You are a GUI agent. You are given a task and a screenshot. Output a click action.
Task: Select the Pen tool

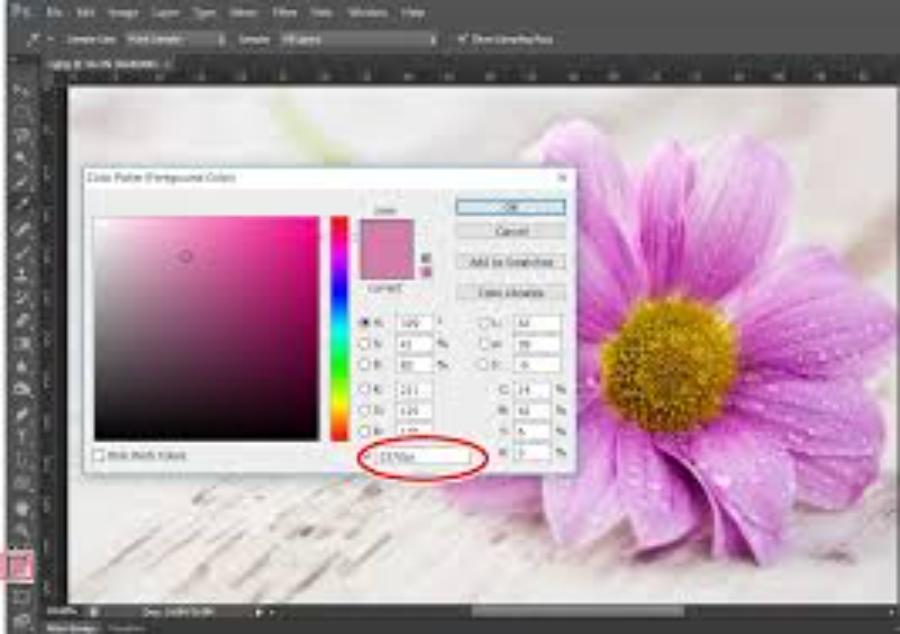pyautogui.click(x=21, y=413)
